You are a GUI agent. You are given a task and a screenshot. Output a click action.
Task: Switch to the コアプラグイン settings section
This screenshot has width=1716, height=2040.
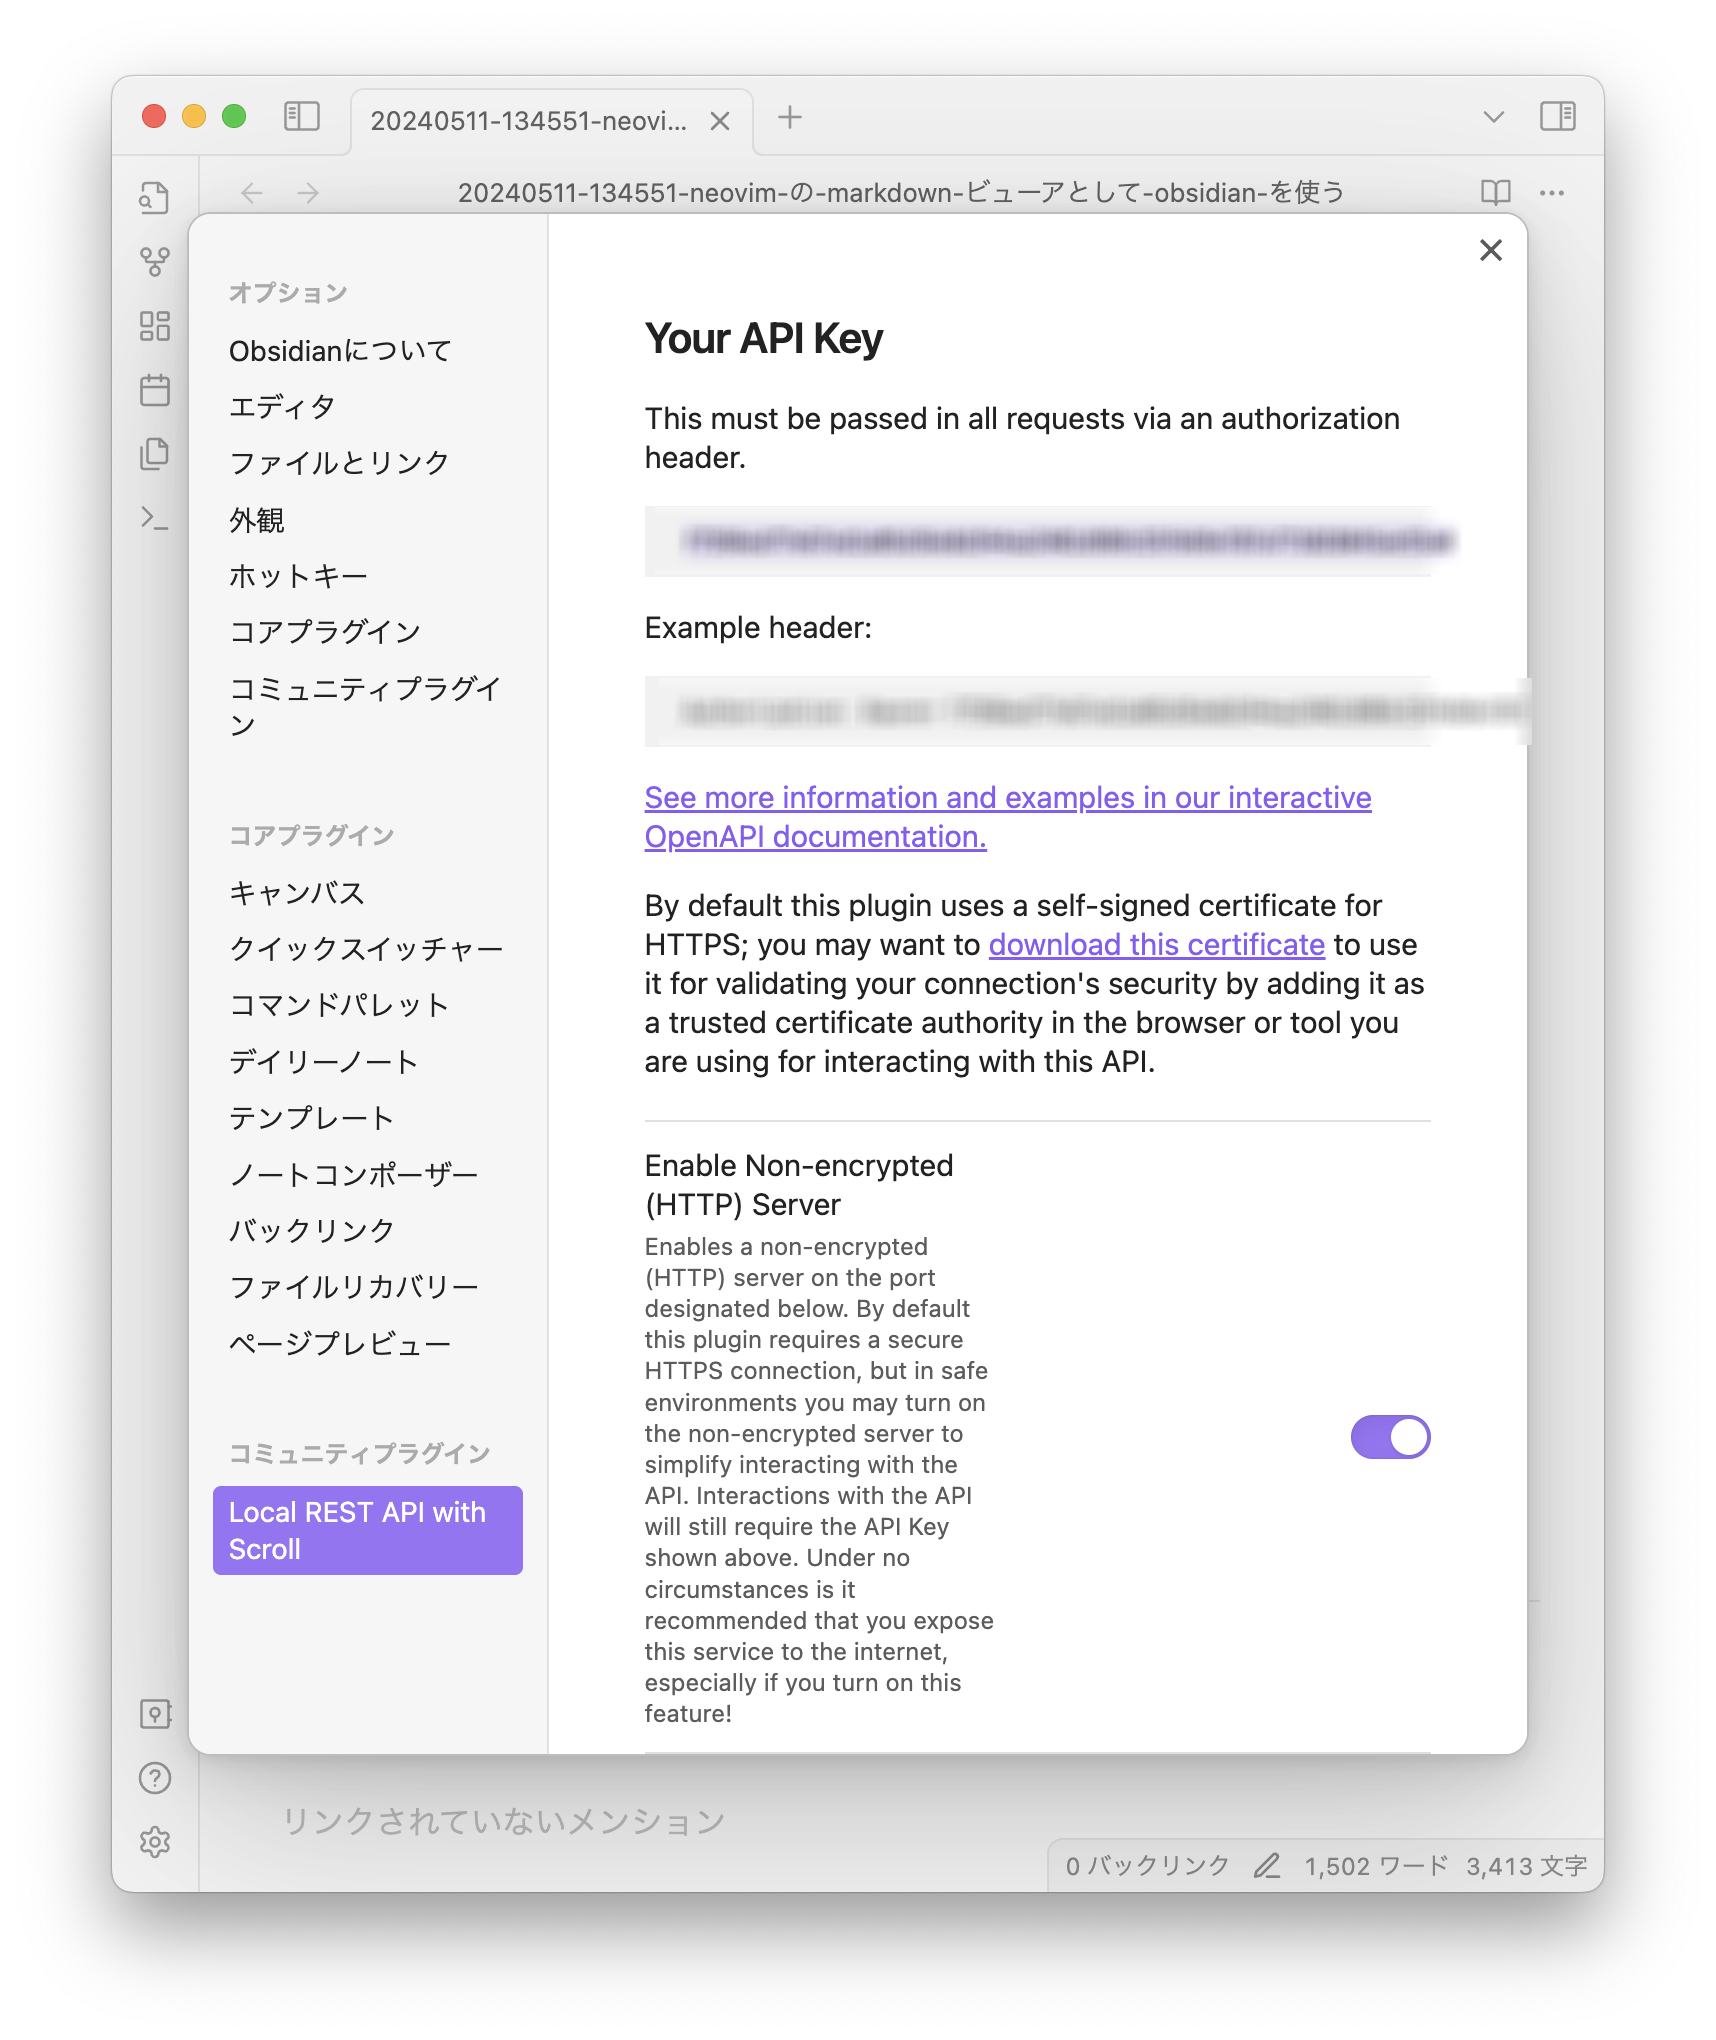point(325,630)
